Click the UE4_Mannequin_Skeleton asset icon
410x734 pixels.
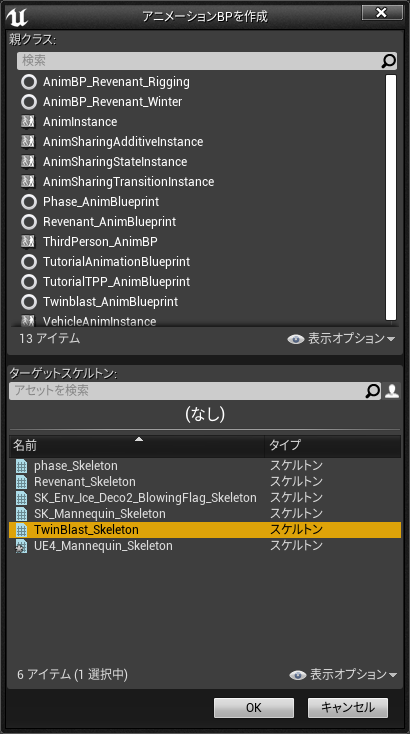coord(22,546)
